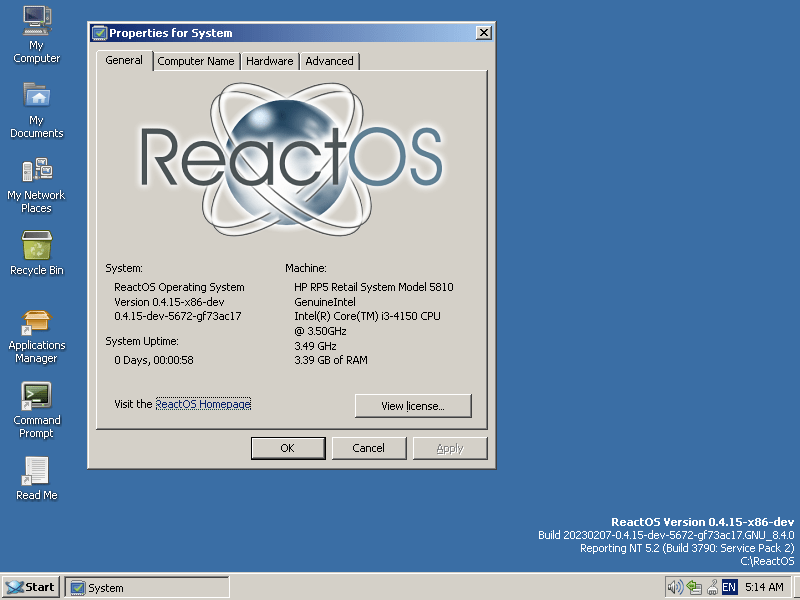The width and height of the screenshot is (800, 600).
Task: Click the green arrow tray icon
Action: point(692,587)
